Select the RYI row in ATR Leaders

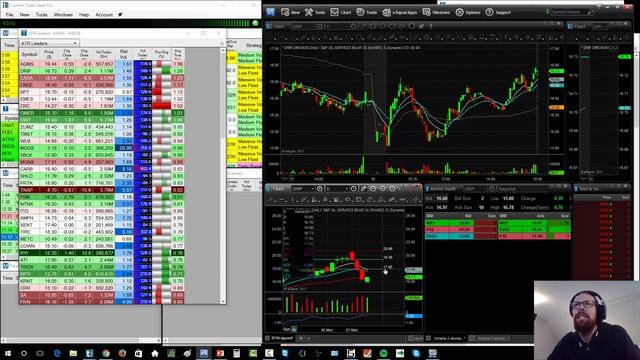pos(102,253)
